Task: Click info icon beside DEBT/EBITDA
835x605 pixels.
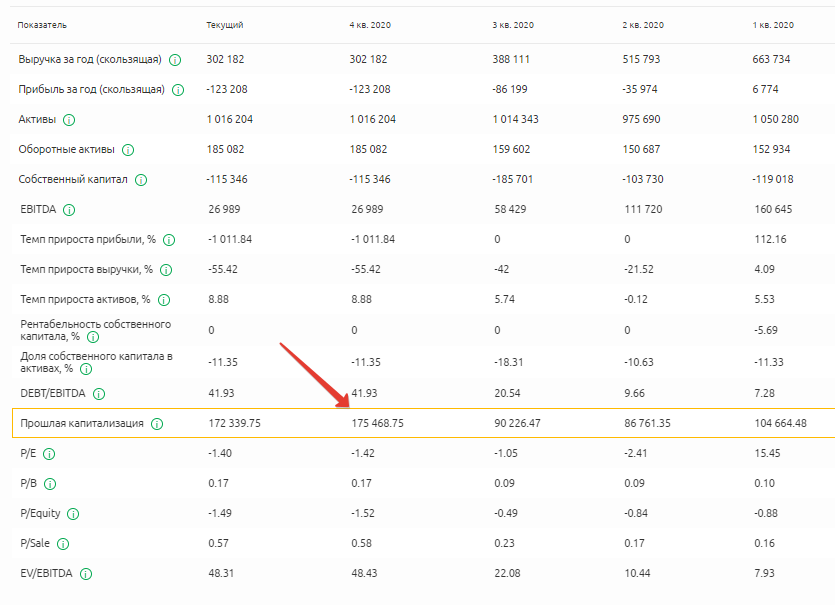Action: 99,394
